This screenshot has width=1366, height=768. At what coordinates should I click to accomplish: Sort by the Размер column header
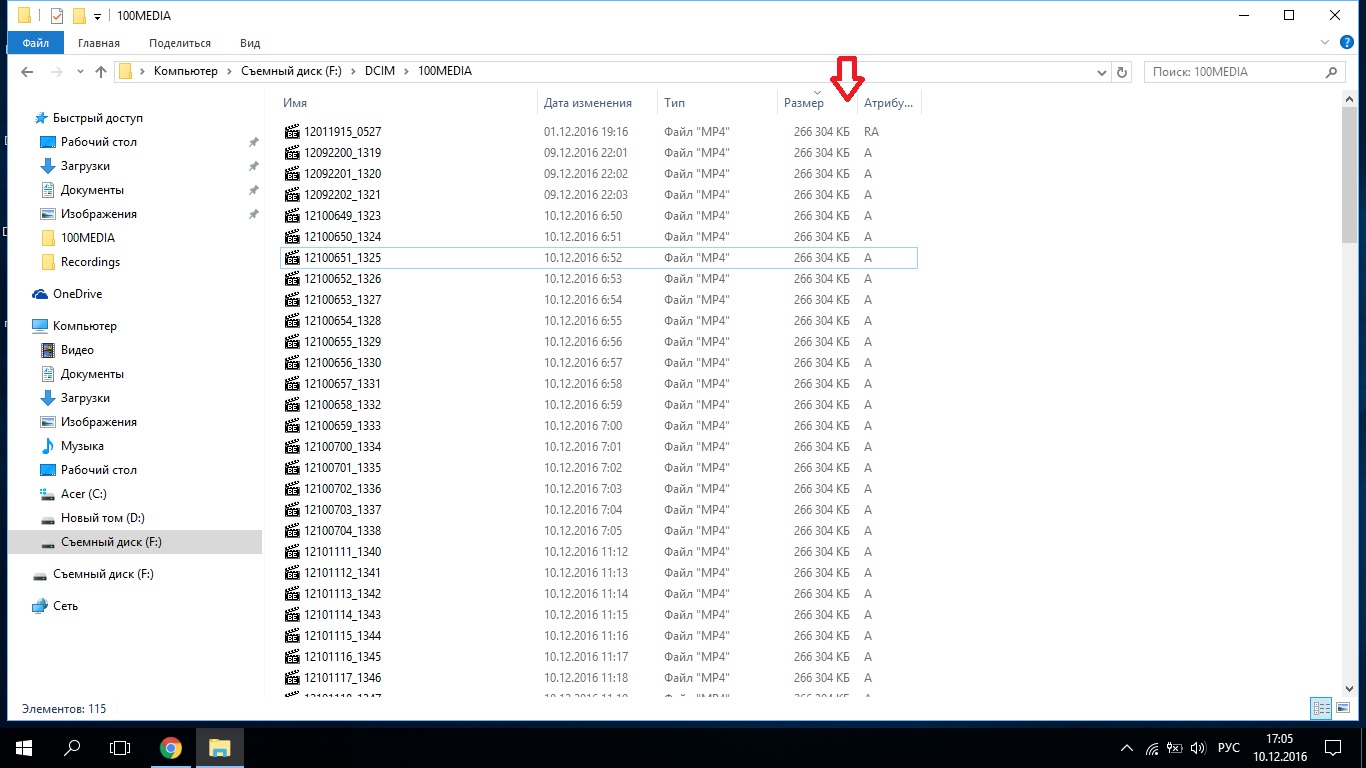(804, 103)
